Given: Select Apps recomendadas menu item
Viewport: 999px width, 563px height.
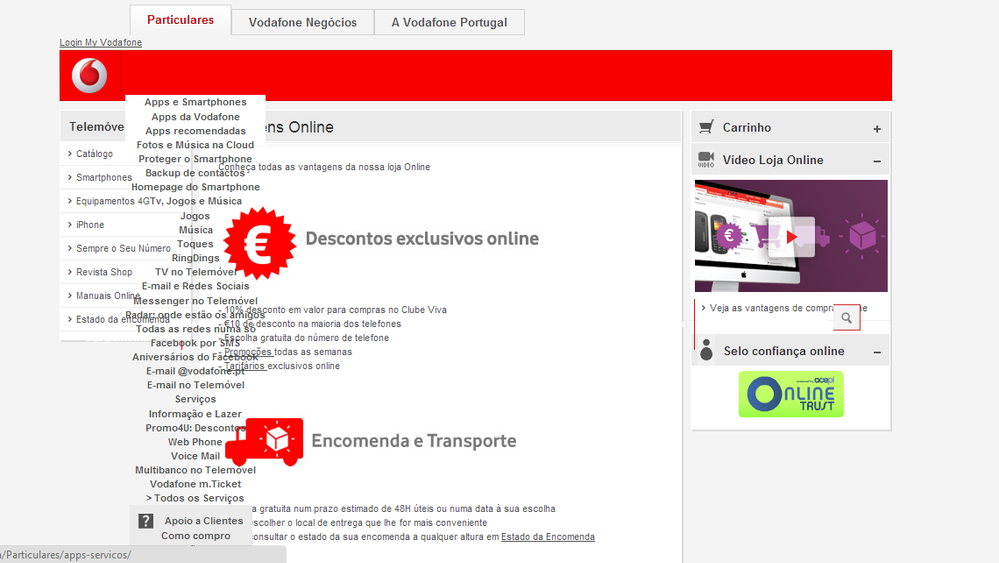Looking at the screenshot, I should [196, 131].
